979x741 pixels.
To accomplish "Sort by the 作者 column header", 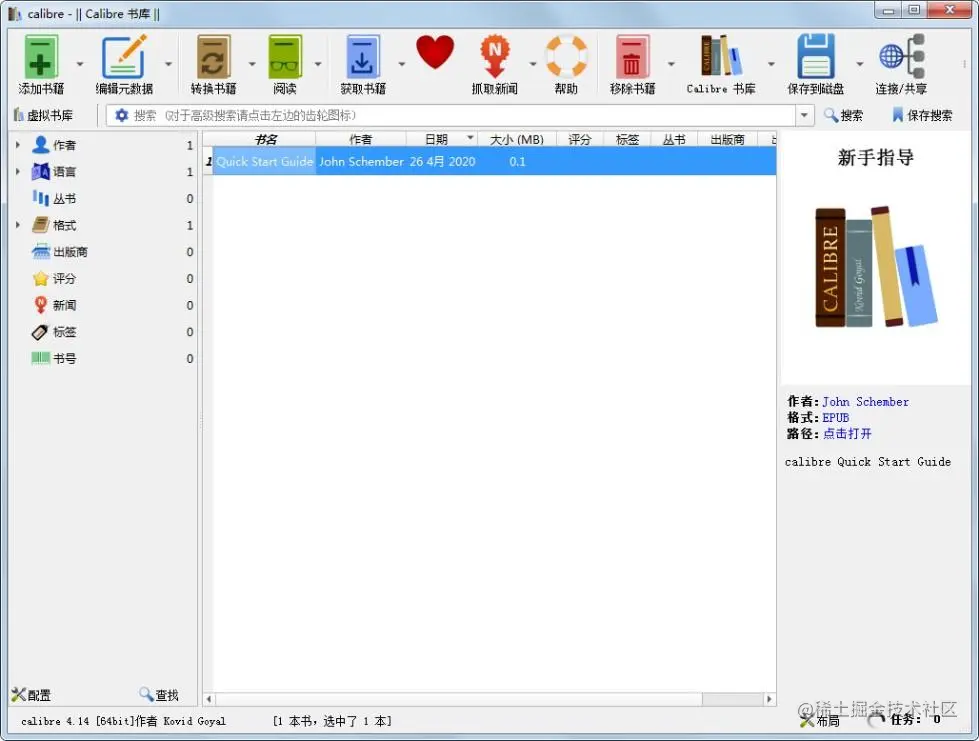I will click(x=360, y=139).
